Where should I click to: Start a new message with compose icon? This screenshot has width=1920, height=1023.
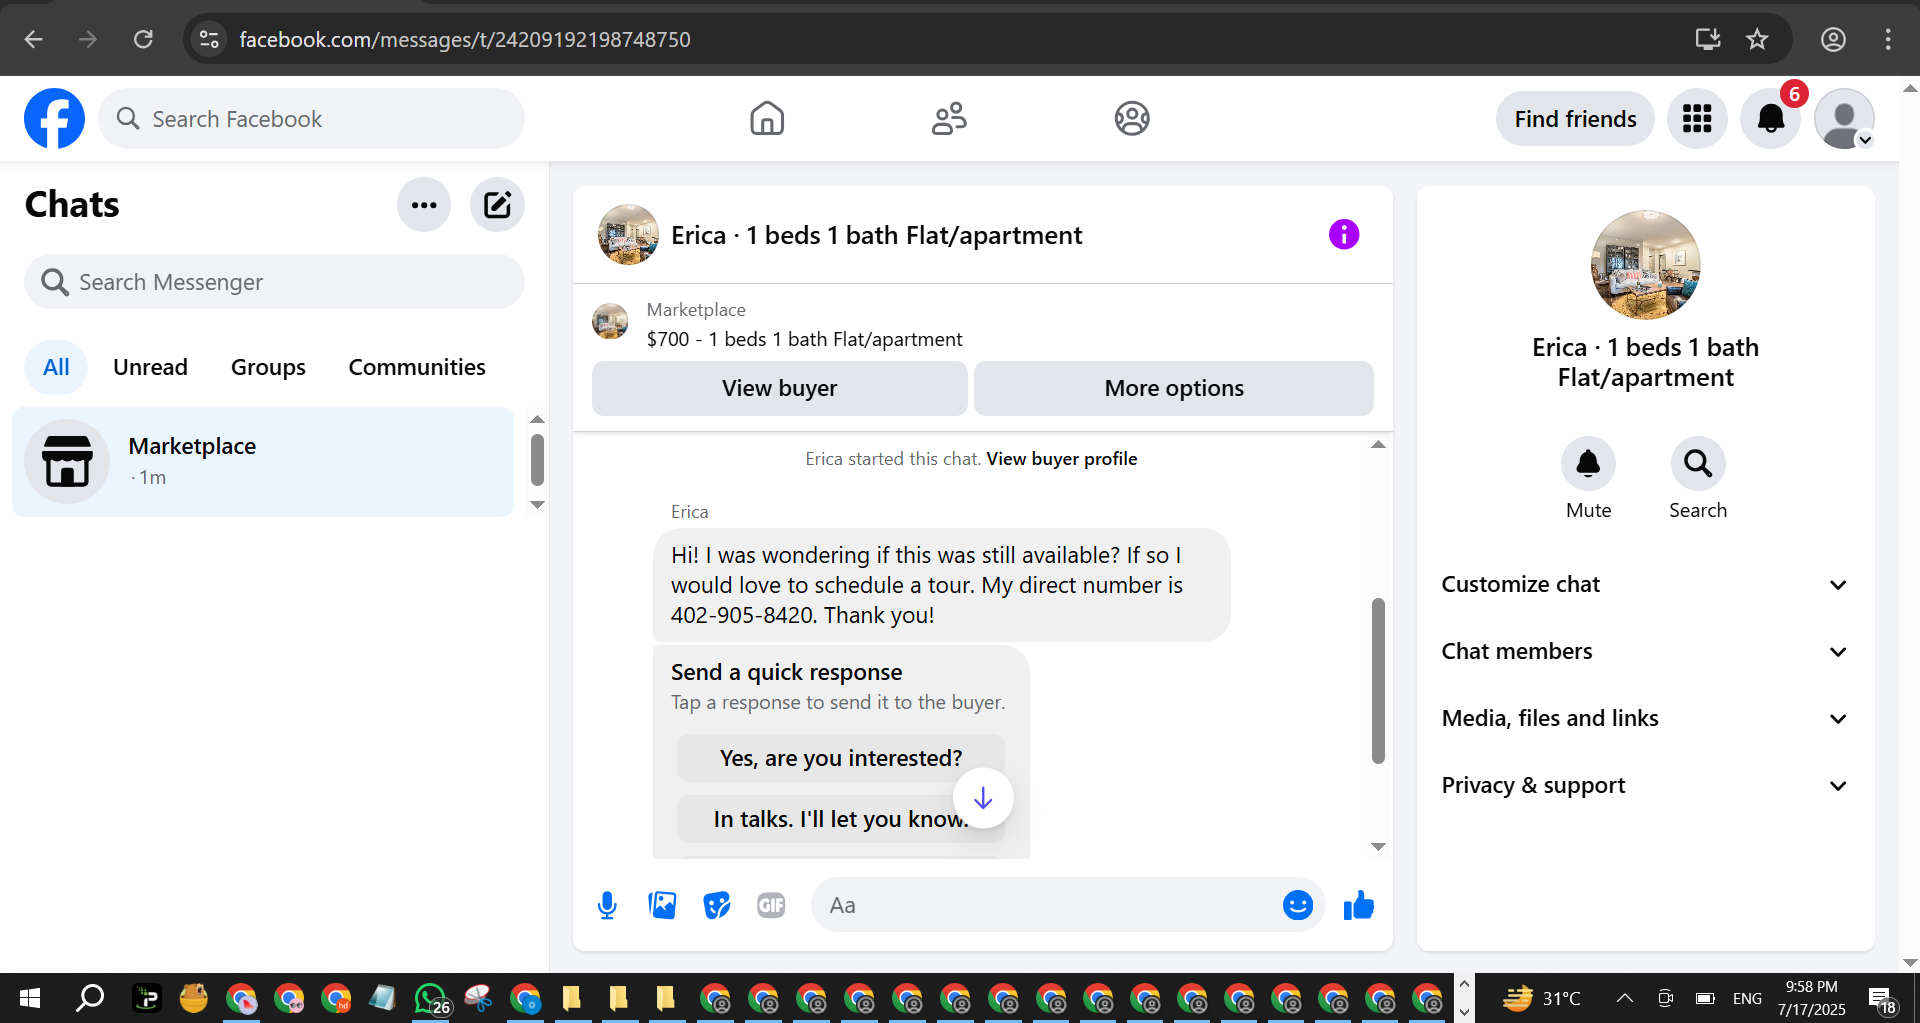[497, 205]
